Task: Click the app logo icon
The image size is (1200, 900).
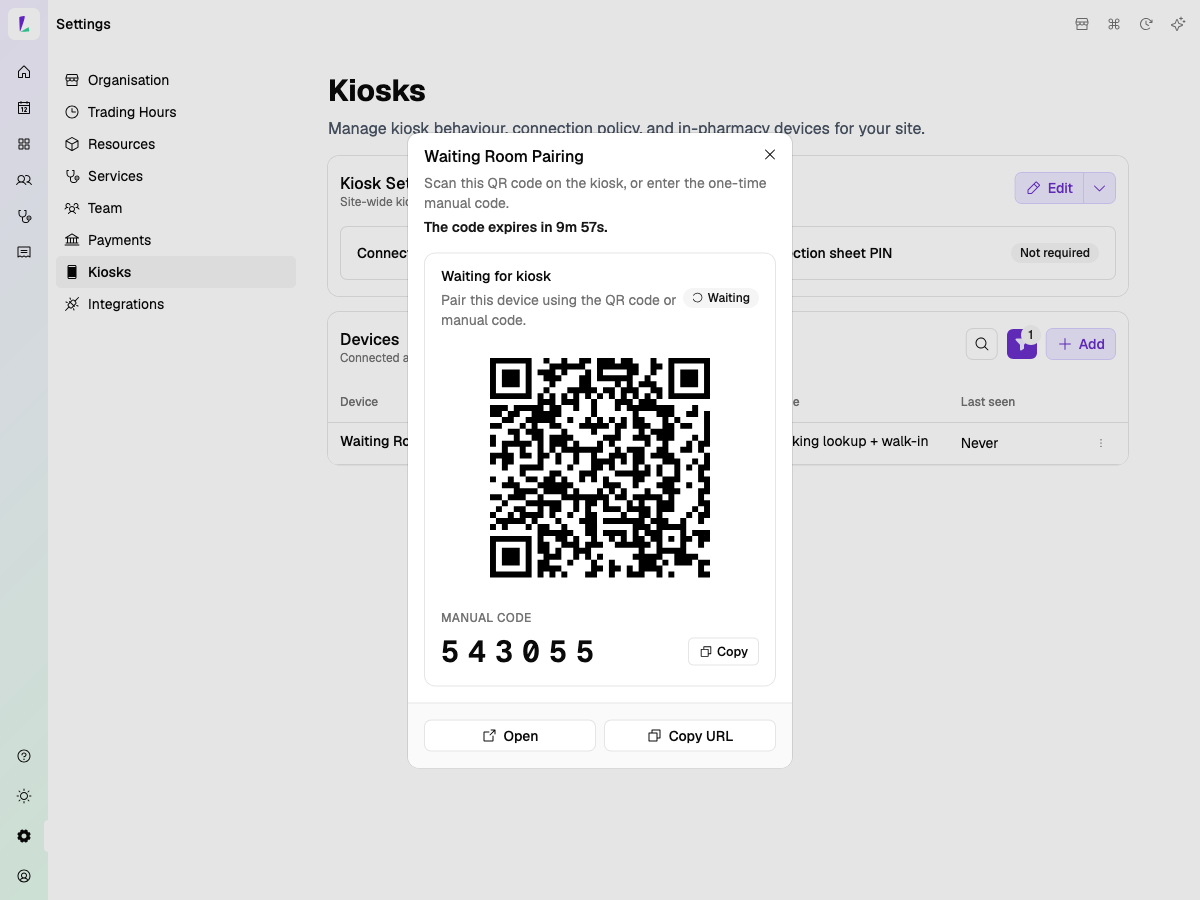Action: 24,24
